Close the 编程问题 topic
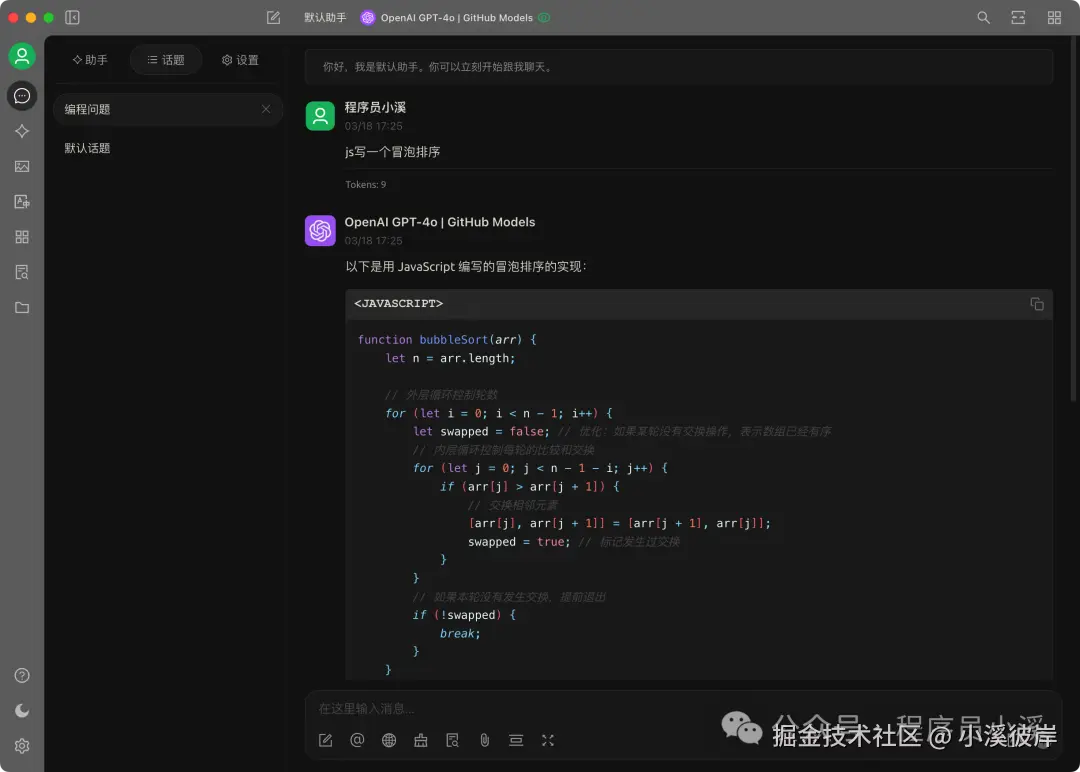This screenshot has height=772, width=1080. tap(265, 109)
